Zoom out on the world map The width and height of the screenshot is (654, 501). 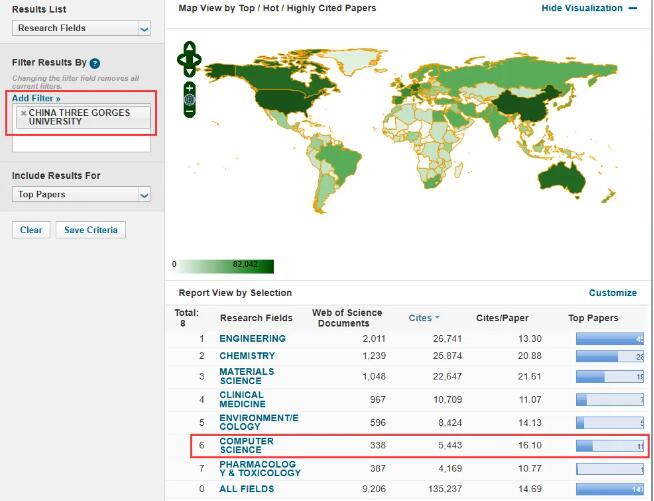tap(190, 112)
